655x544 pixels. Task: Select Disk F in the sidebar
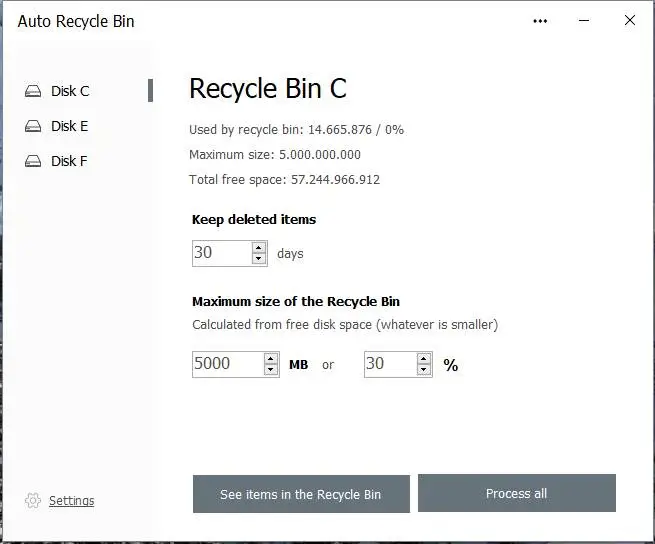click(70, 161)
